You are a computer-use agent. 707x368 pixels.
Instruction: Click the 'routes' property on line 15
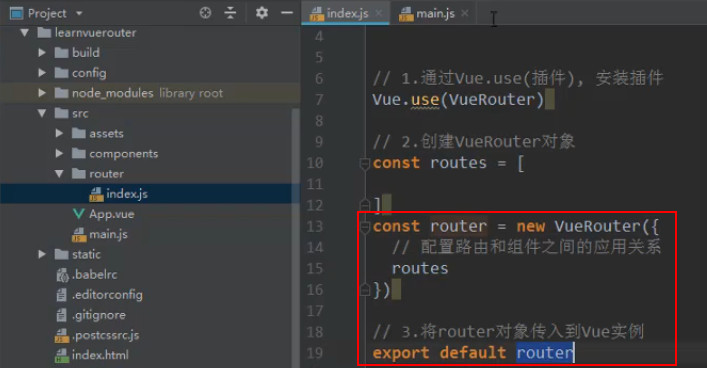[x=420, y=269]
